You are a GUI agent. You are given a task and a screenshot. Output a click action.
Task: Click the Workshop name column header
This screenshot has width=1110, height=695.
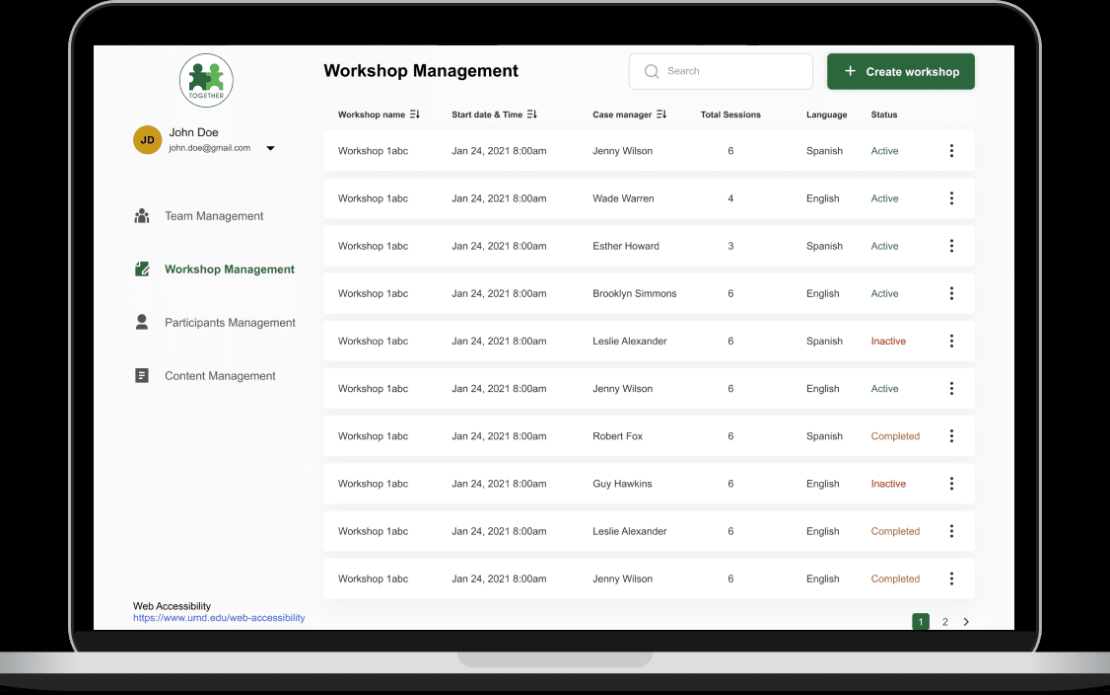pyautogui.click(x=371, y=115)
